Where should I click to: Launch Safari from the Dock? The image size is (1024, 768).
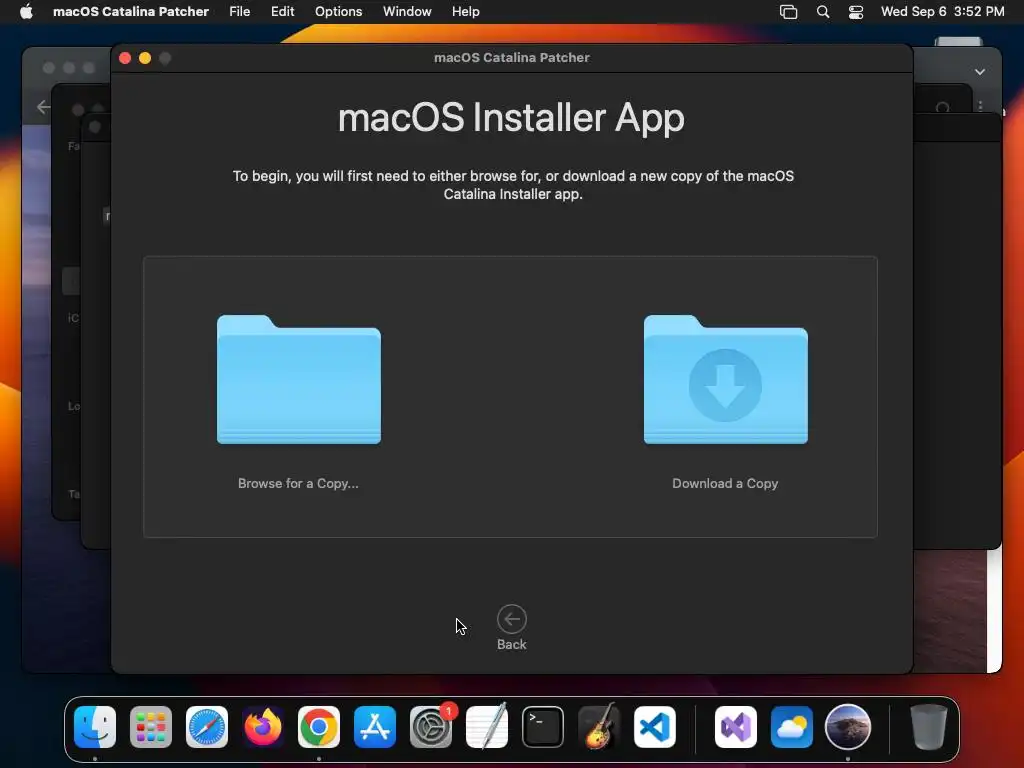[x=207, y=727]
